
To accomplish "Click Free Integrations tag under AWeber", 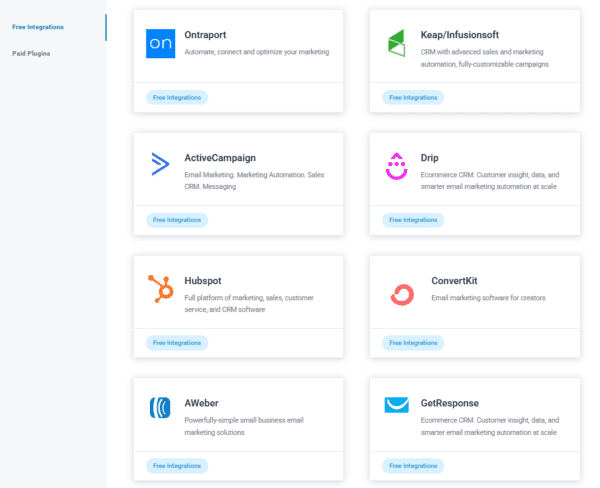I will coord(177,465).
